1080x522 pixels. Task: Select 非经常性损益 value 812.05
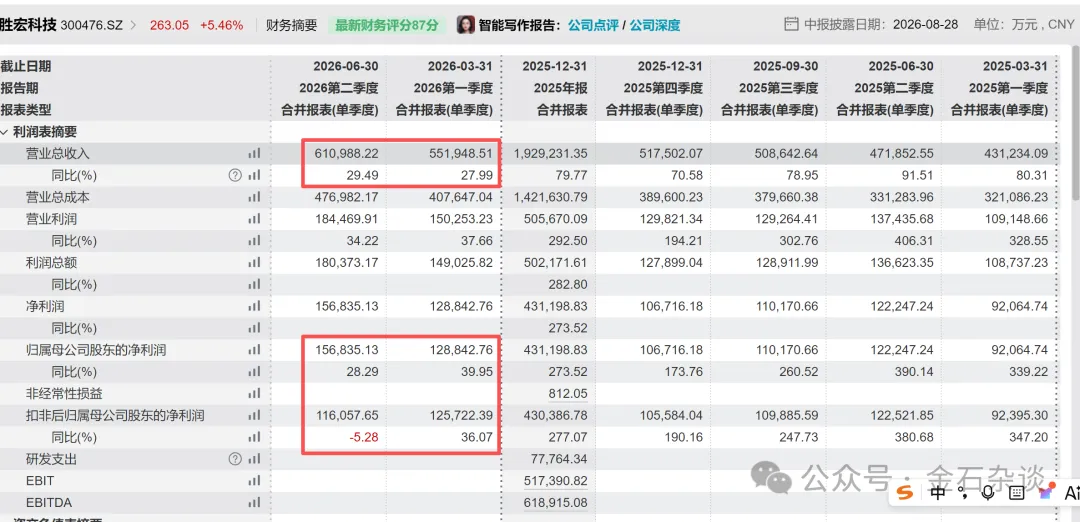click(568, 393)
